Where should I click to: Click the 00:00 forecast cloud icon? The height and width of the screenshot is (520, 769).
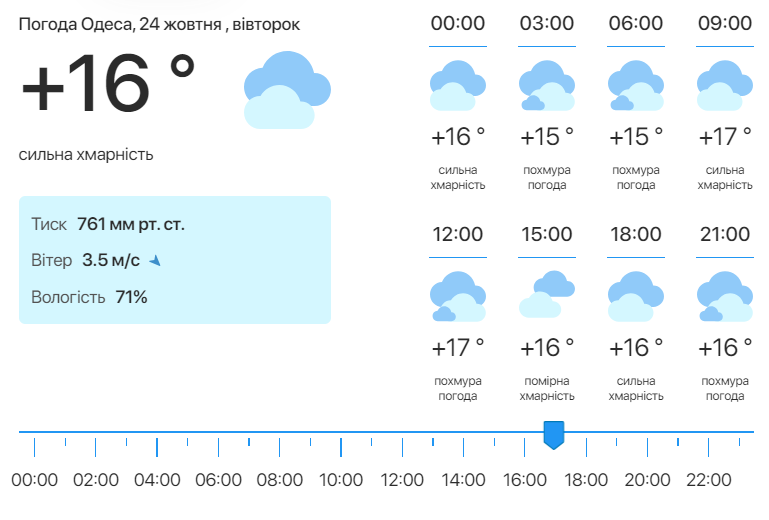pos(457,85)
